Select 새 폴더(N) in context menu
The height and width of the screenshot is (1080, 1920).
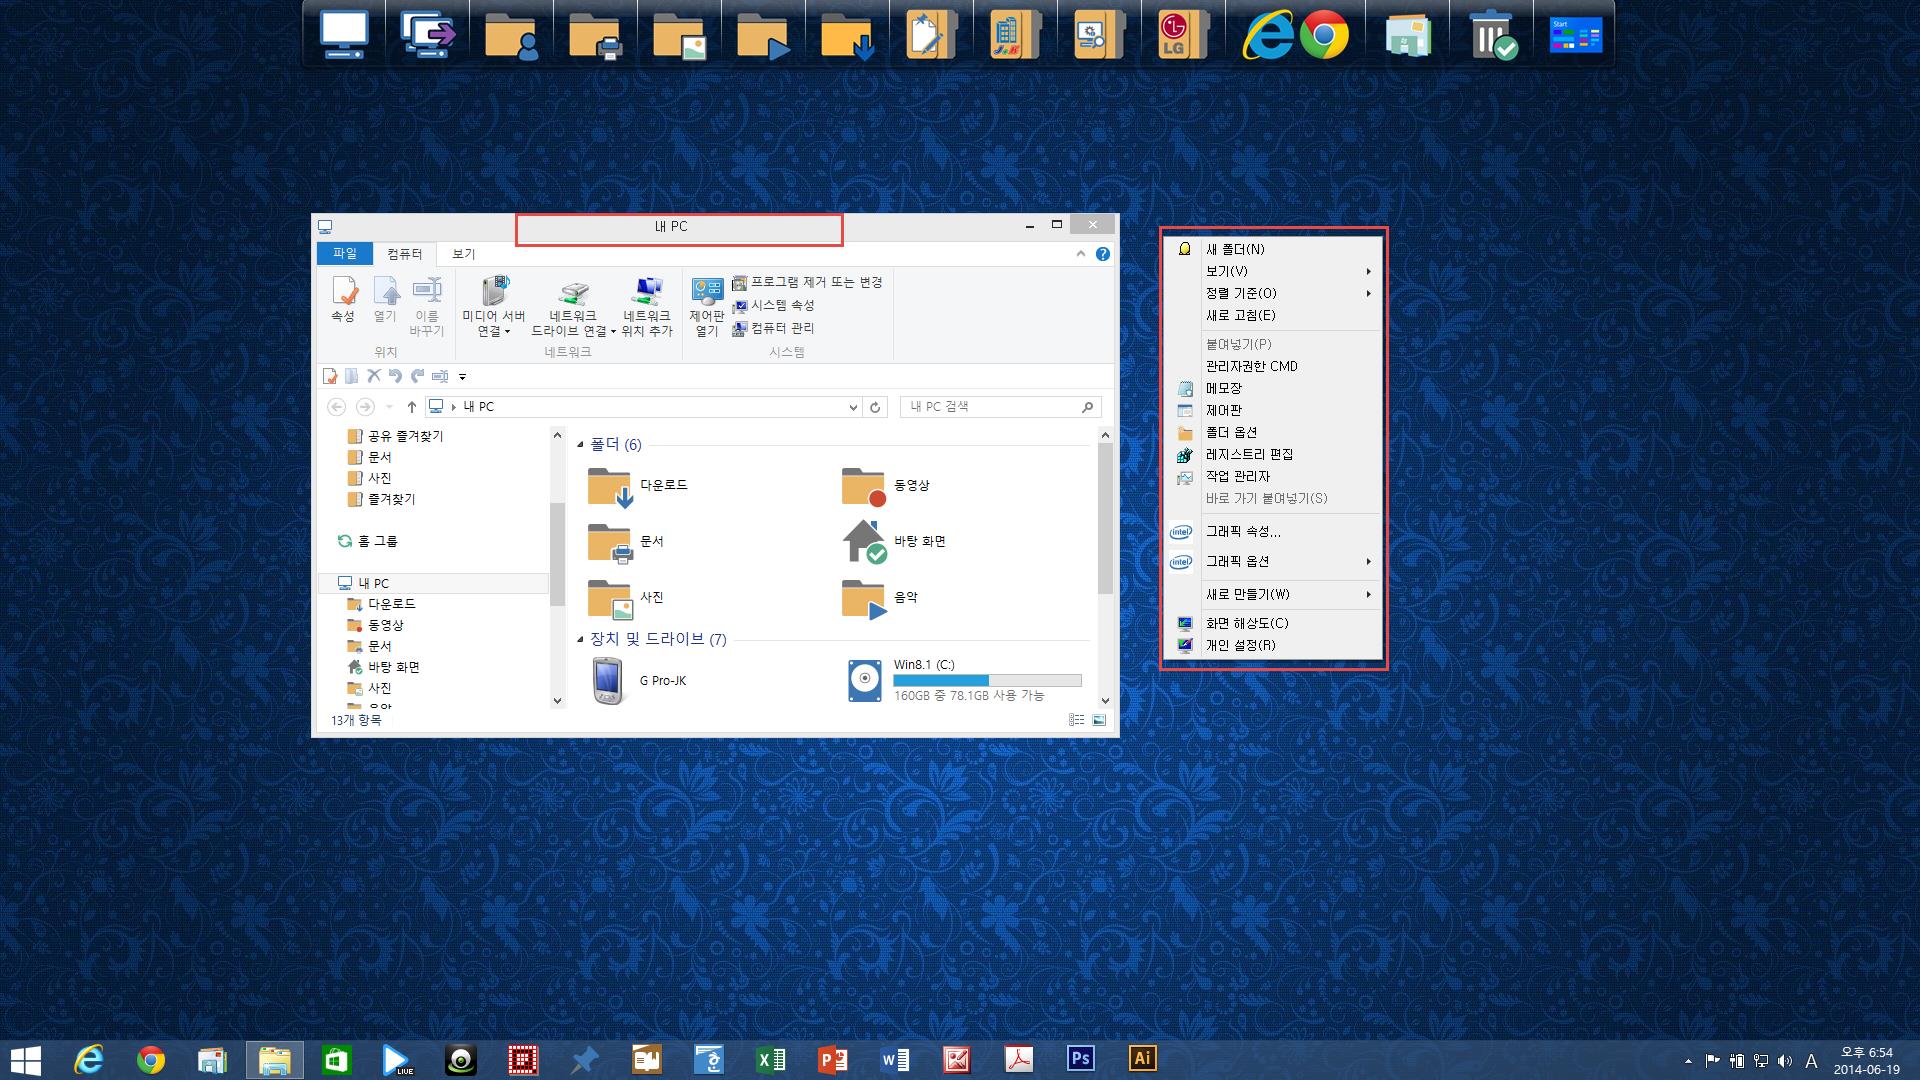(1274, 249)
